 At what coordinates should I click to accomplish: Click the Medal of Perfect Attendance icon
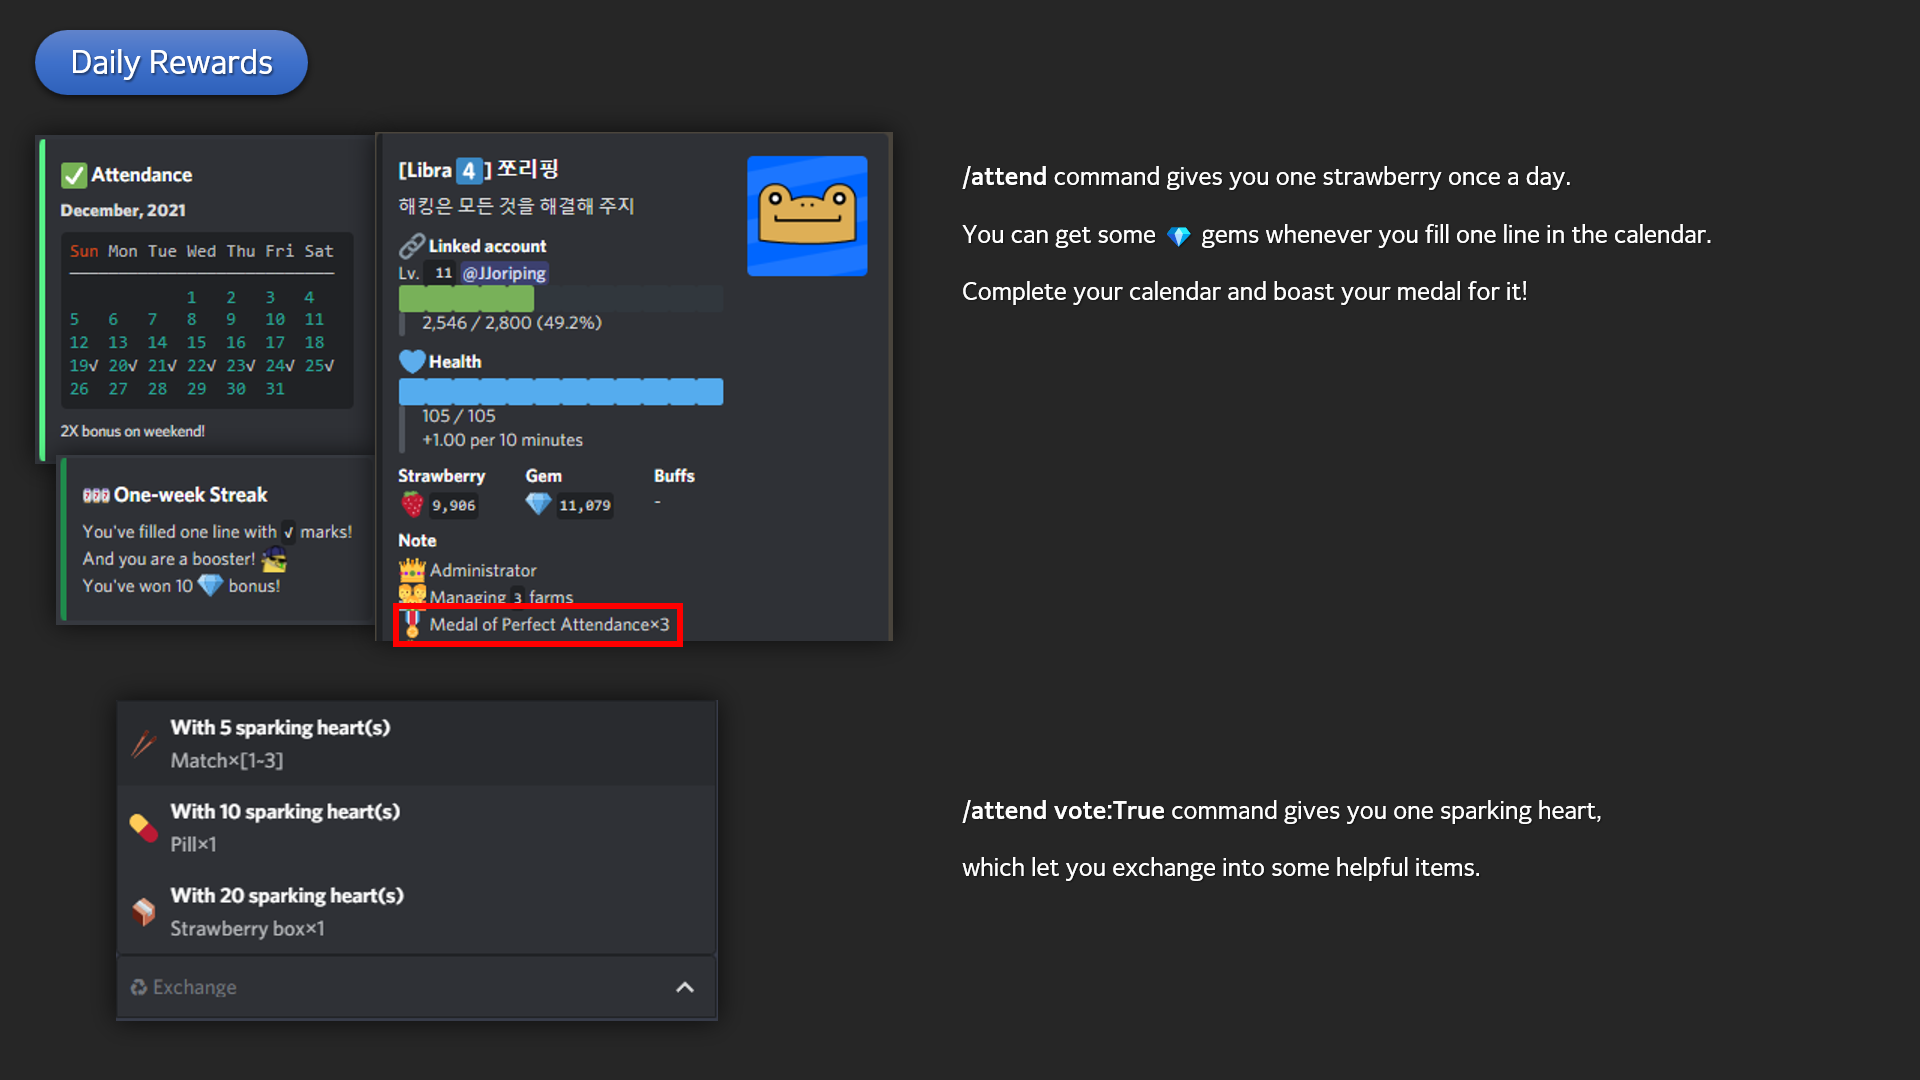412,624
